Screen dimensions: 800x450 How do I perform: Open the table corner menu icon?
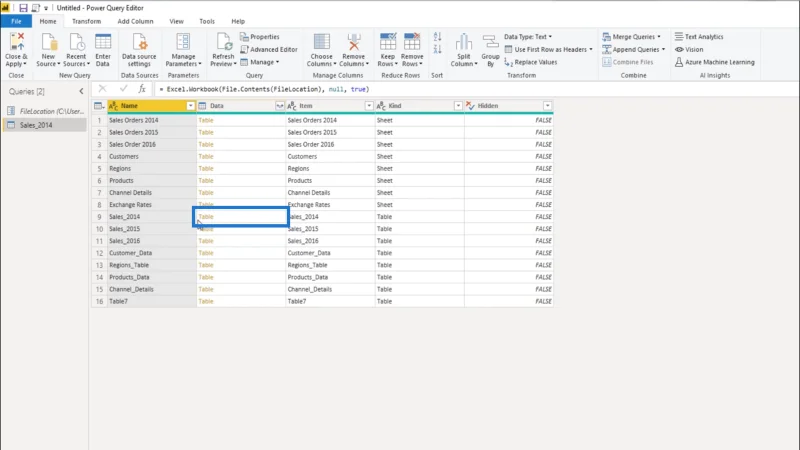(99, 106)
